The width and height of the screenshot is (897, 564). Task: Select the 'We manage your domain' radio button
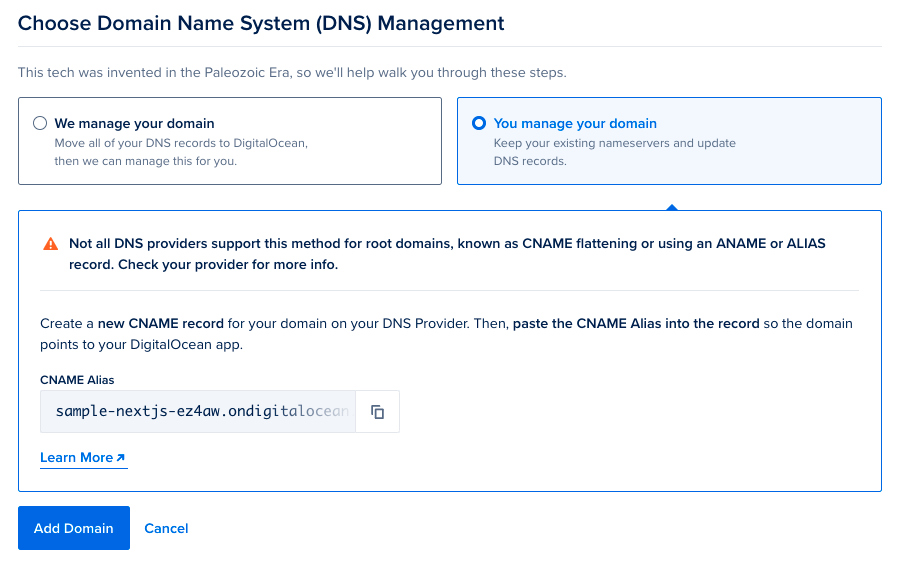(x=40, y=123)
